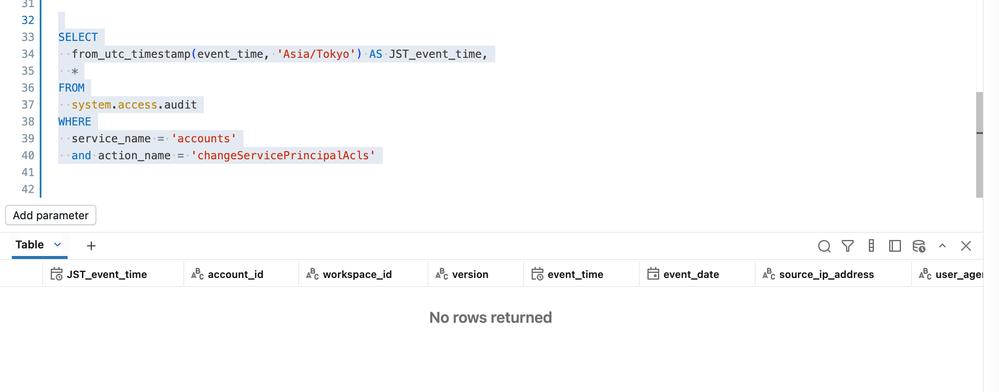Place cursor on the FROM keyword
This screenshot has width=999, height=392.
coord(71,88)
